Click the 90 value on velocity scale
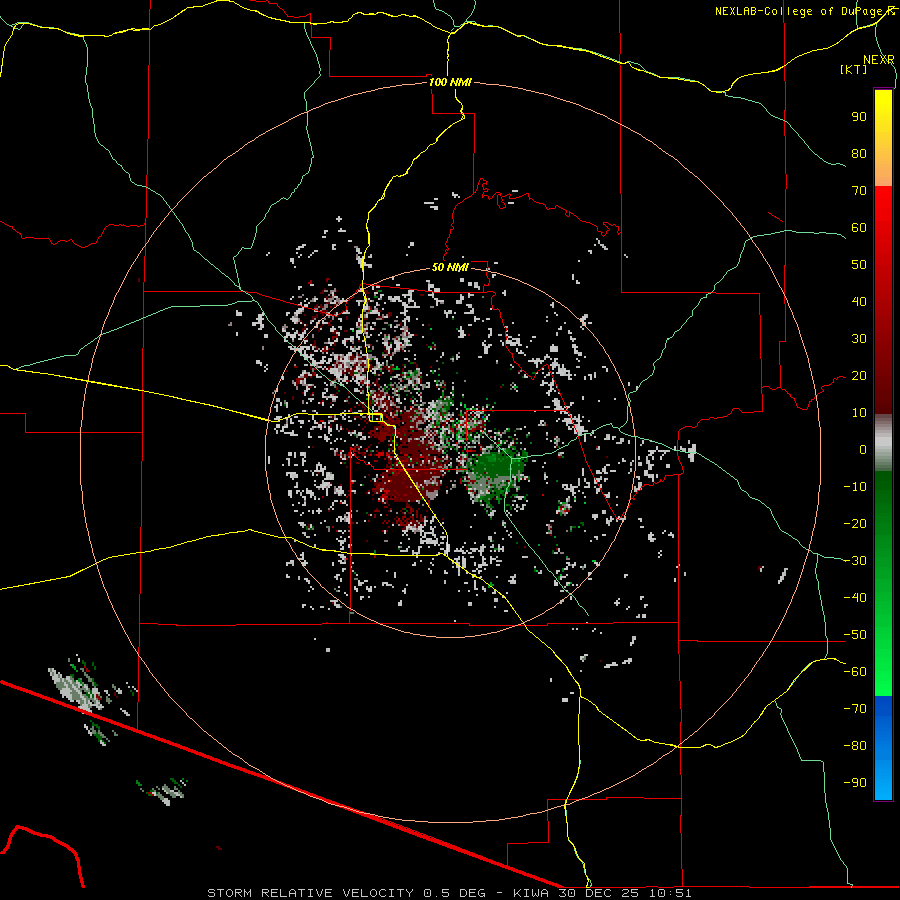The image size is (900, 900). coord(859,117)
